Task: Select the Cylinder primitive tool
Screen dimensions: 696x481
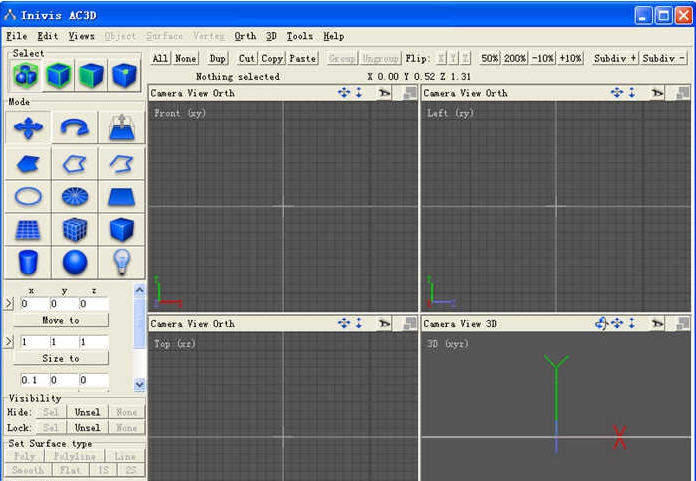Action: coord(28,262)
